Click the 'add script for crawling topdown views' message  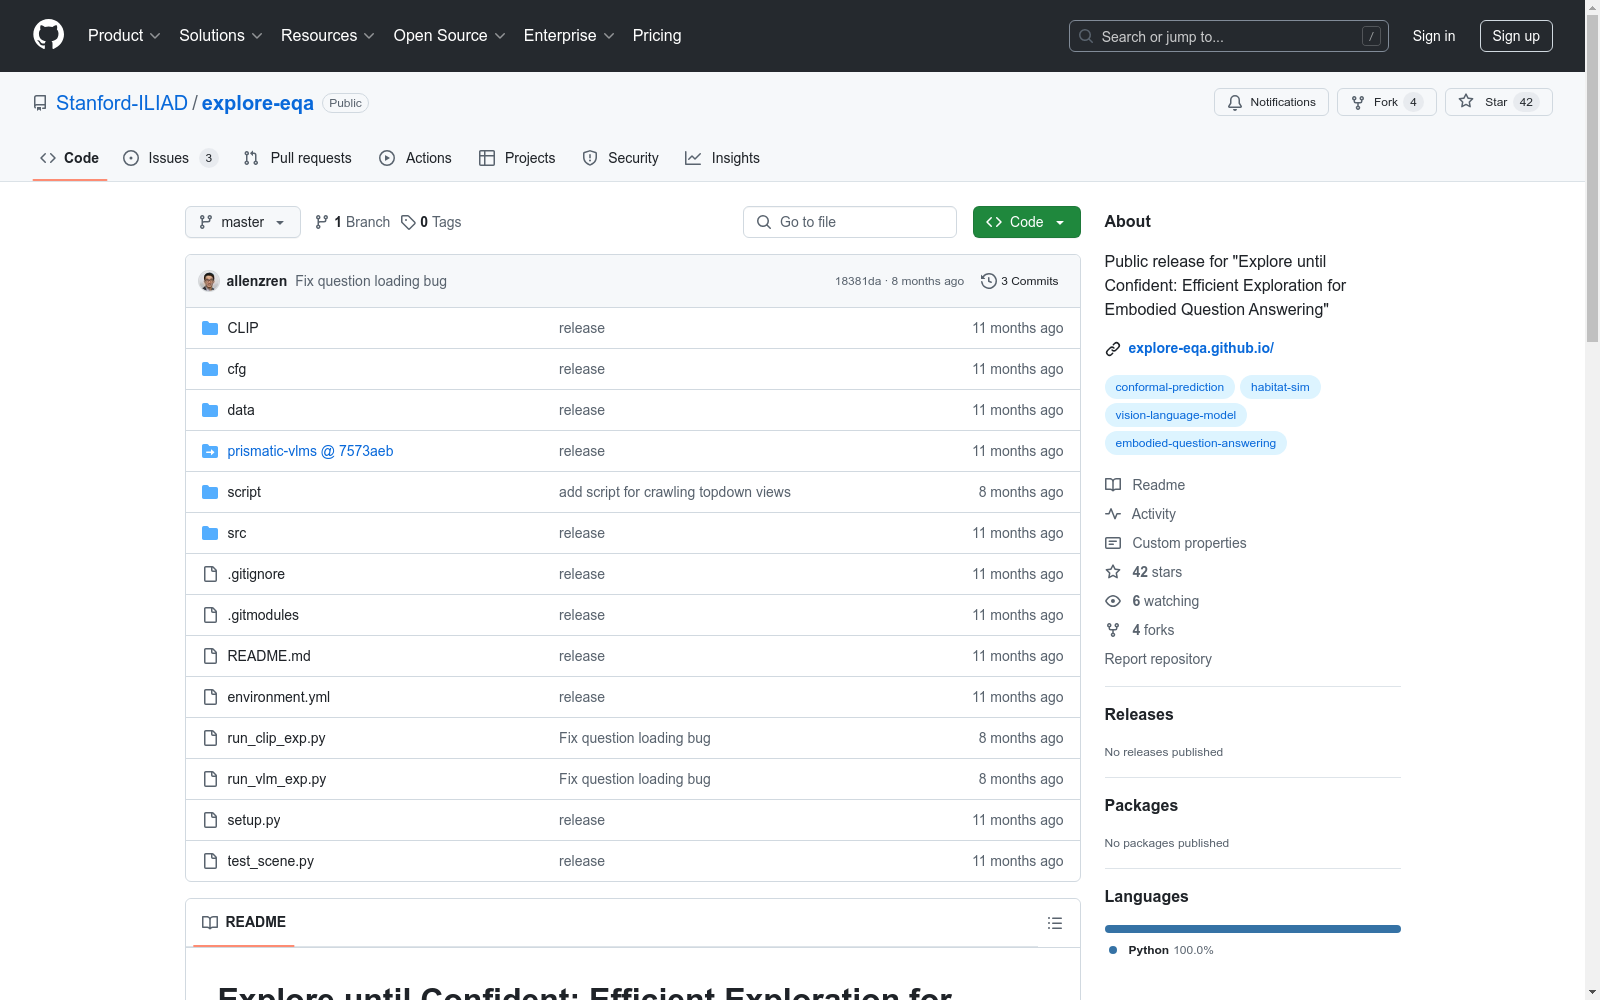[675, 492]
